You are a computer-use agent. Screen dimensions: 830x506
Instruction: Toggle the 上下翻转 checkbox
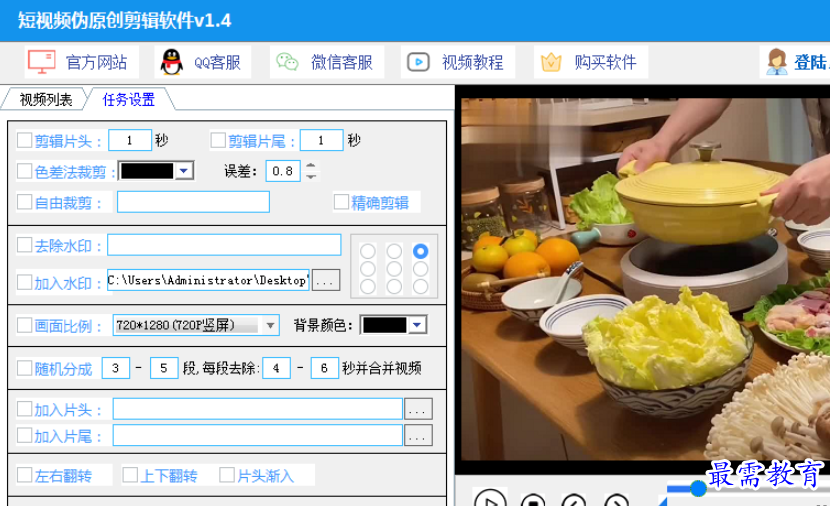(130, 475)
